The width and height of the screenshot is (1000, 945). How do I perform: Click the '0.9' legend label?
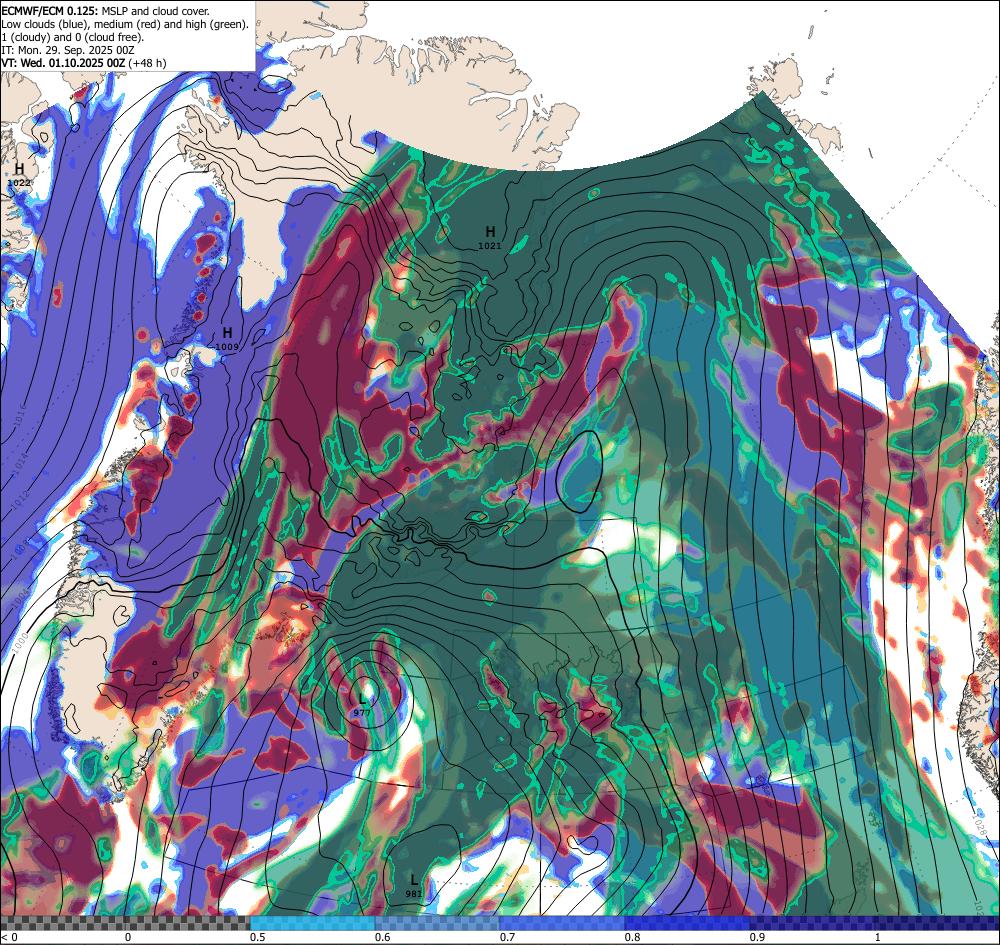click(x=758, y=937)
